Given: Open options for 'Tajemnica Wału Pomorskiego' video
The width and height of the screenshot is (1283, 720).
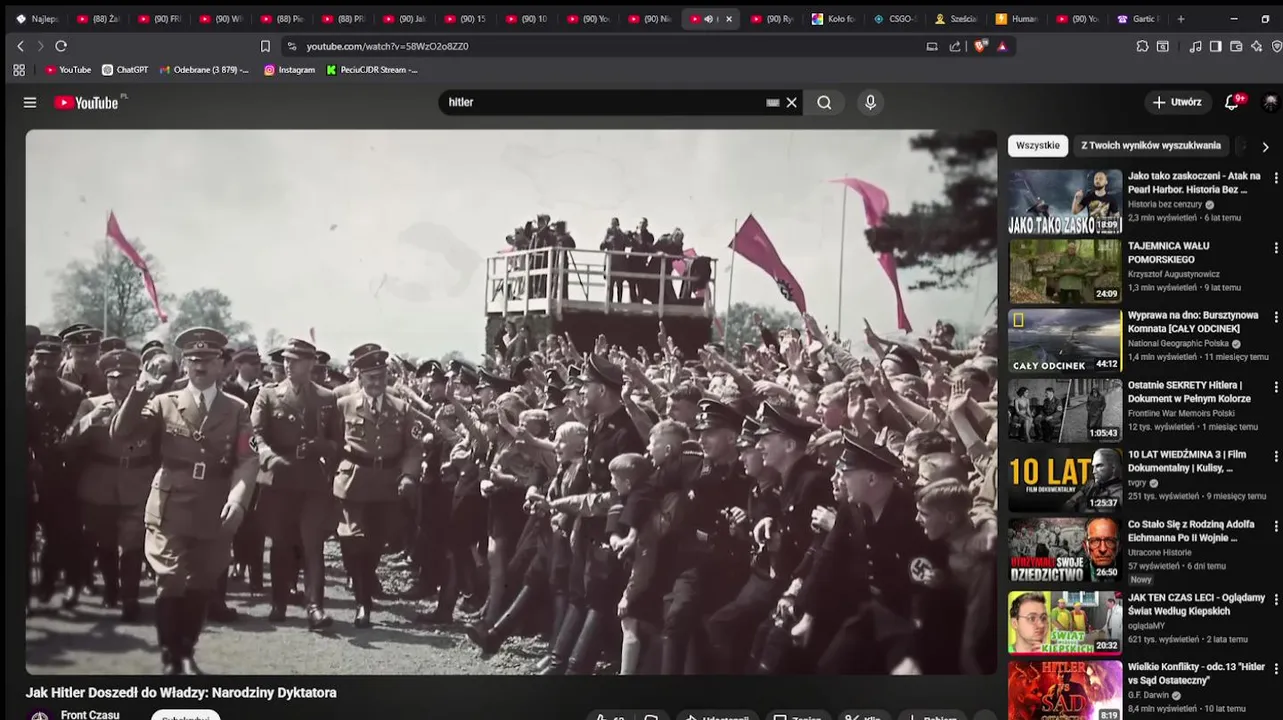Looking at the screenshot, I should click(1275, 248).
